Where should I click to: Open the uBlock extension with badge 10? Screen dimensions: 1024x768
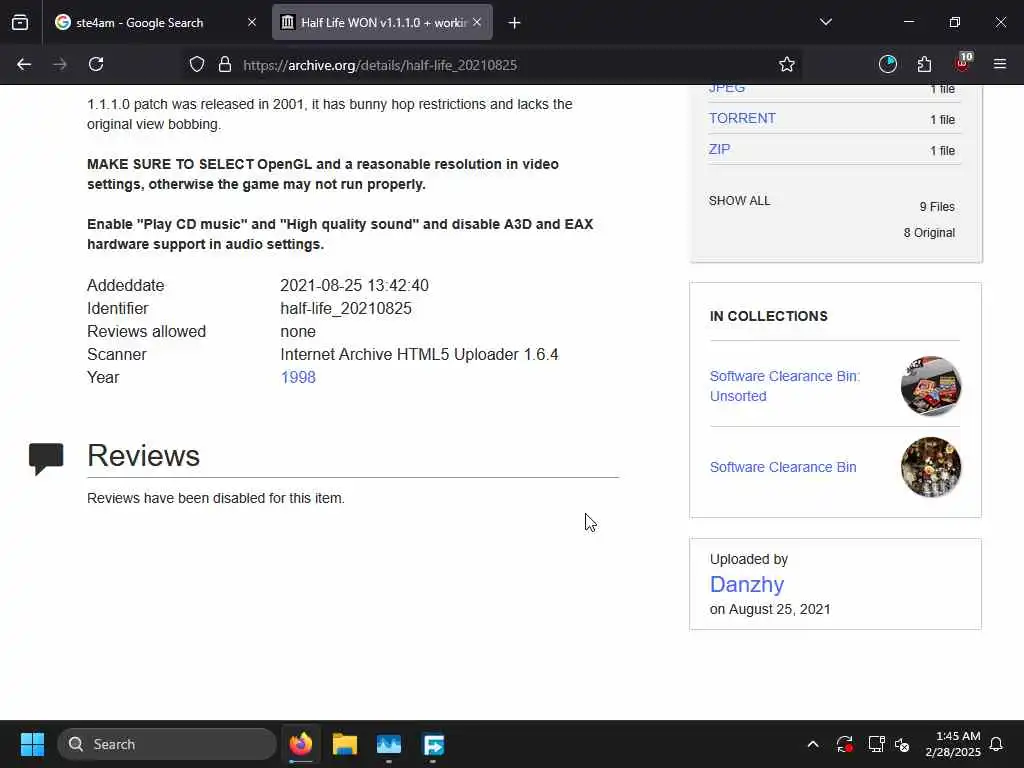tap(963, 63)
